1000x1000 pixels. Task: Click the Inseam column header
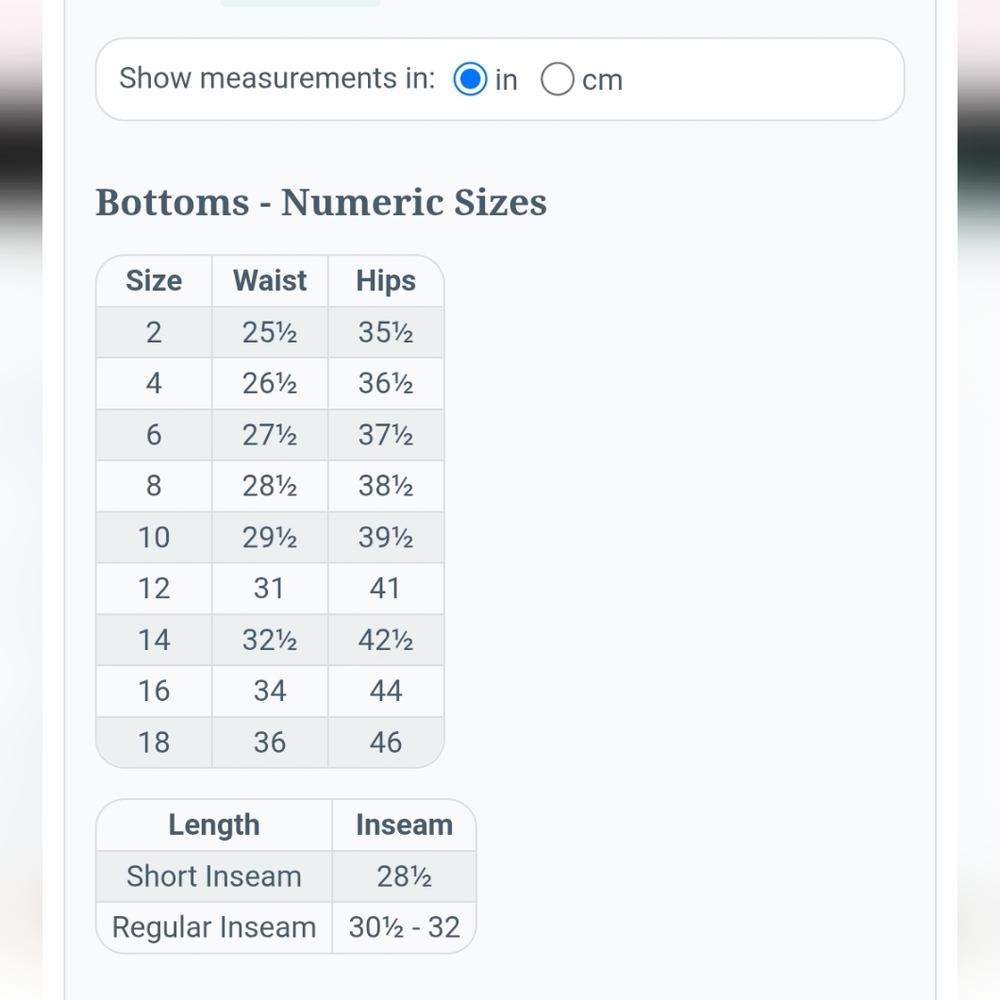coord(404,825)
